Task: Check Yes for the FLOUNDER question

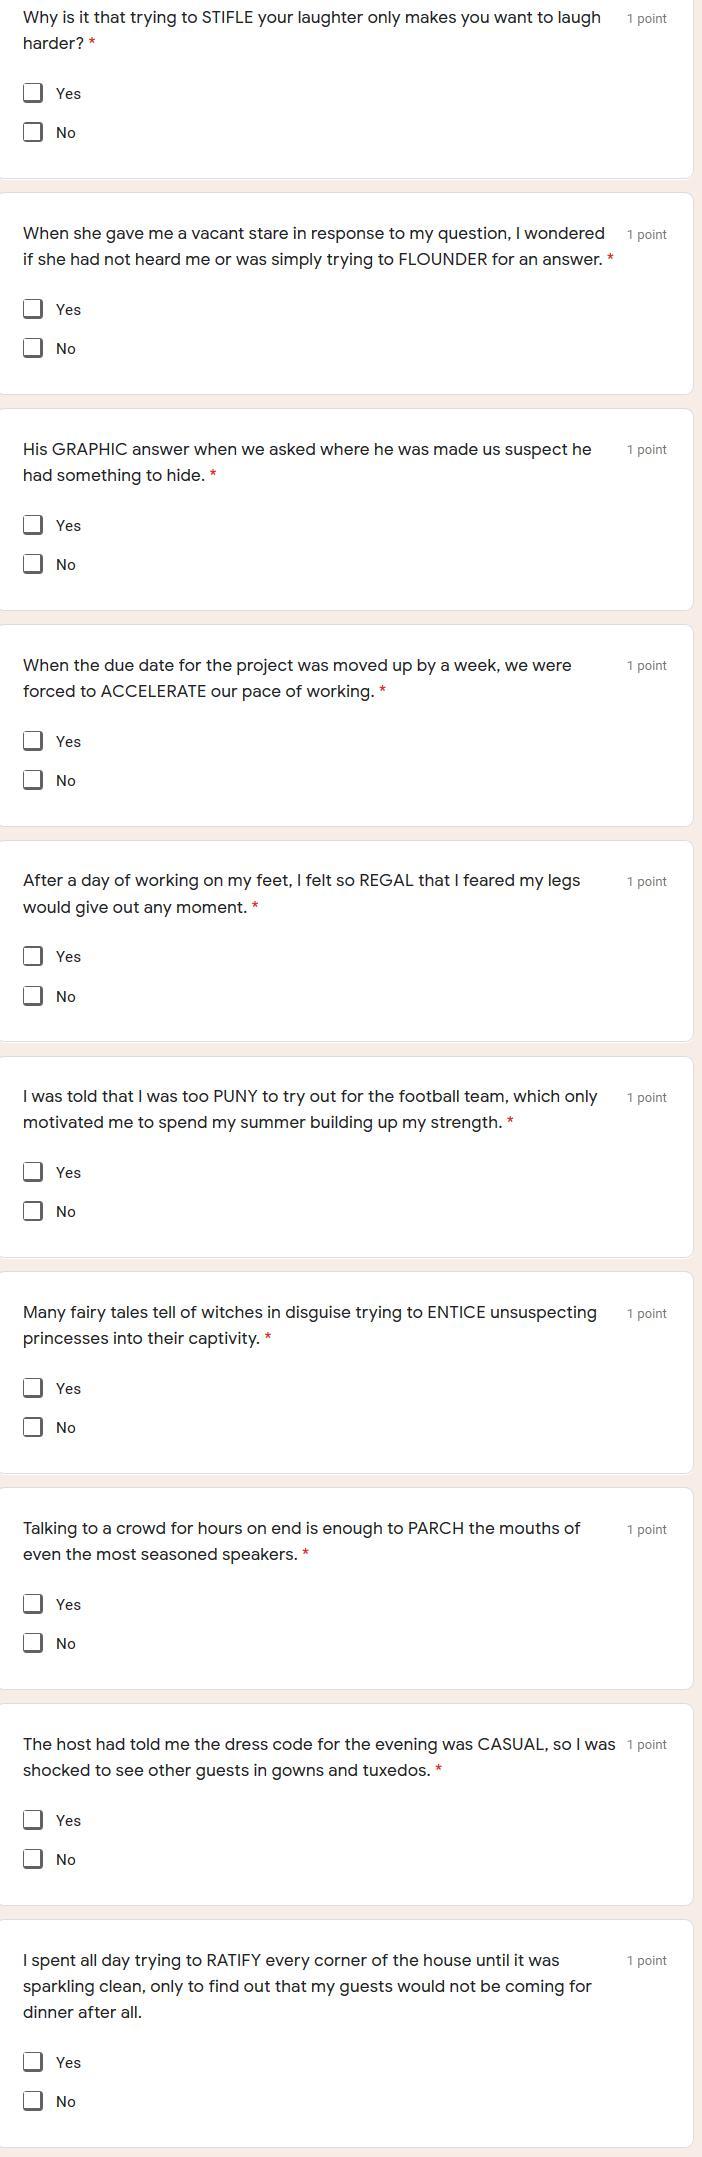Action: (33, 309)
